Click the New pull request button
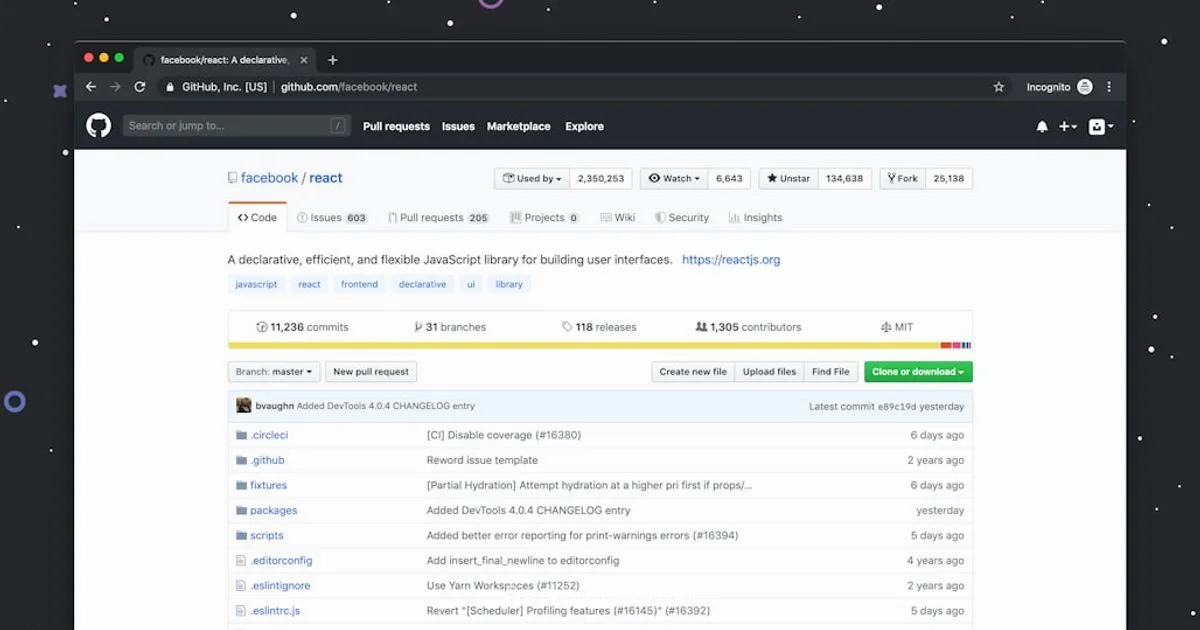This screenshot has height=630, width=1200. [x=371, y=371]
